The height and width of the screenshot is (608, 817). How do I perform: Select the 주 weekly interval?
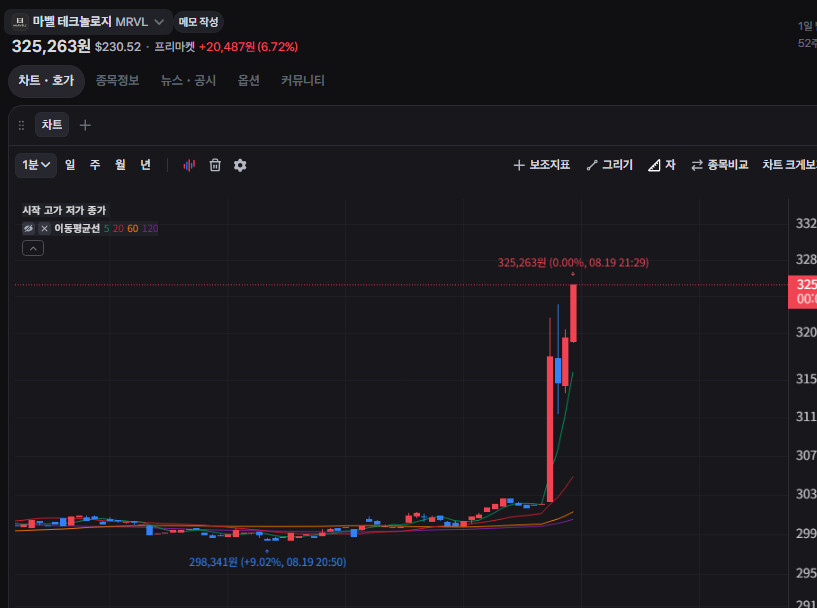(x=95, y=165)
